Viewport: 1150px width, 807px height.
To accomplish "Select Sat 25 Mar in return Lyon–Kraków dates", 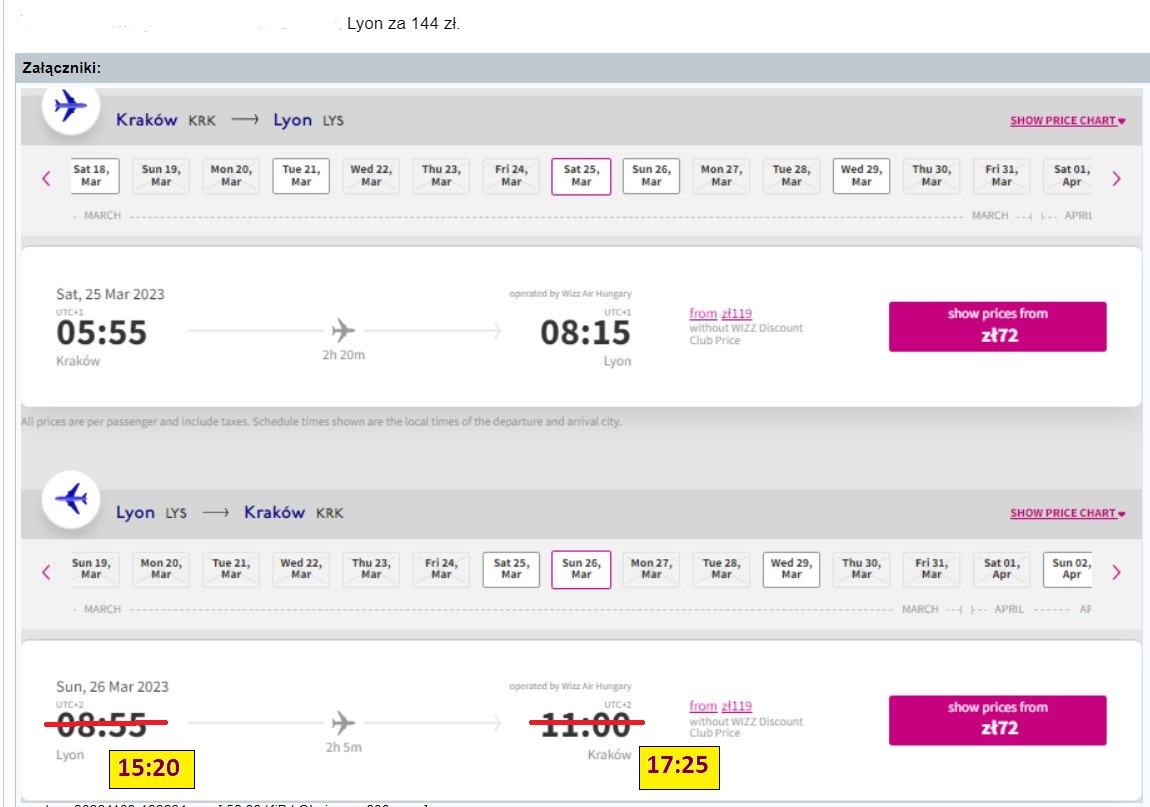I will click(x=511, y=569).
